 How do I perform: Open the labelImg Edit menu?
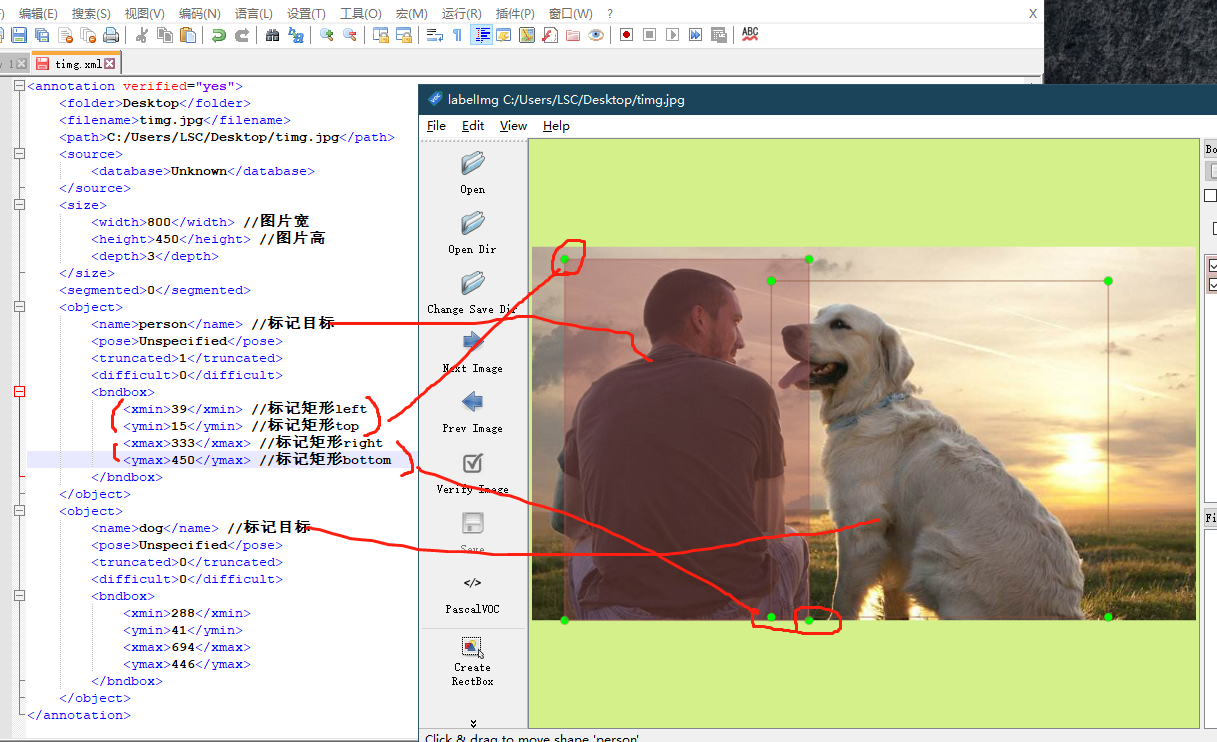tap(473, 126)
